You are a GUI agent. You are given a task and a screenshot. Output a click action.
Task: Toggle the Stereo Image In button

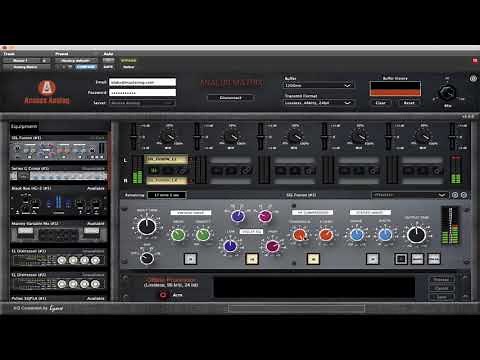click(372, 259)
